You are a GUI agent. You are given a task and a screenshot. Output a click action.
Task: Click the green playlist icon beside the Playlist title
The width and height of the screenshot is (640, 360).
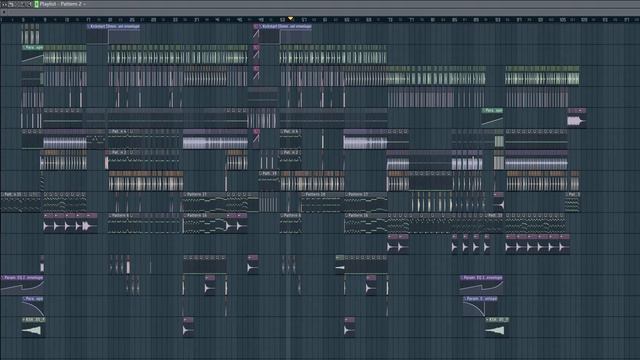point(36,4)
